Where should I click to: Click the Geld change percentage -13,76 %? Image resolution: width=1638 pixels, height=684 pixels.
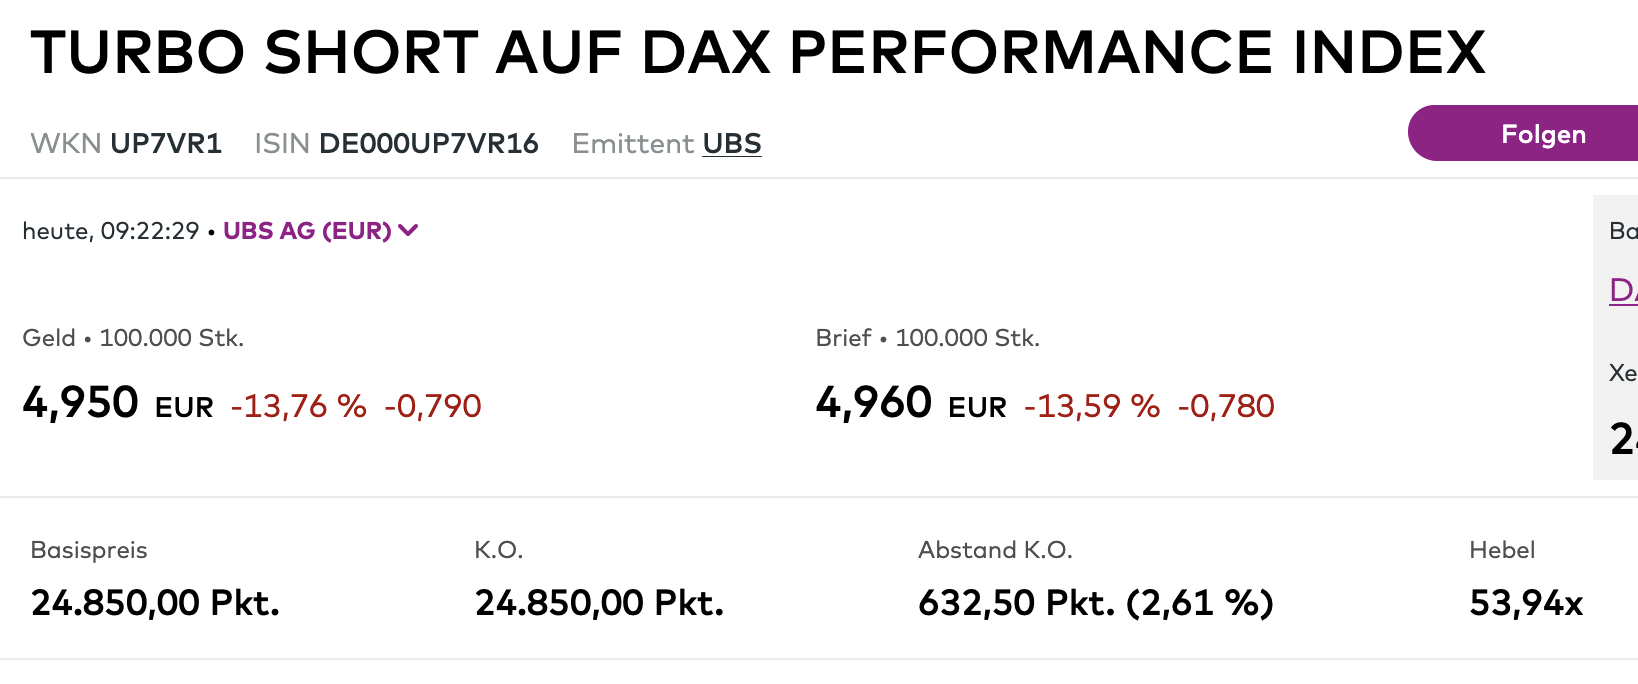pos(299,406)
